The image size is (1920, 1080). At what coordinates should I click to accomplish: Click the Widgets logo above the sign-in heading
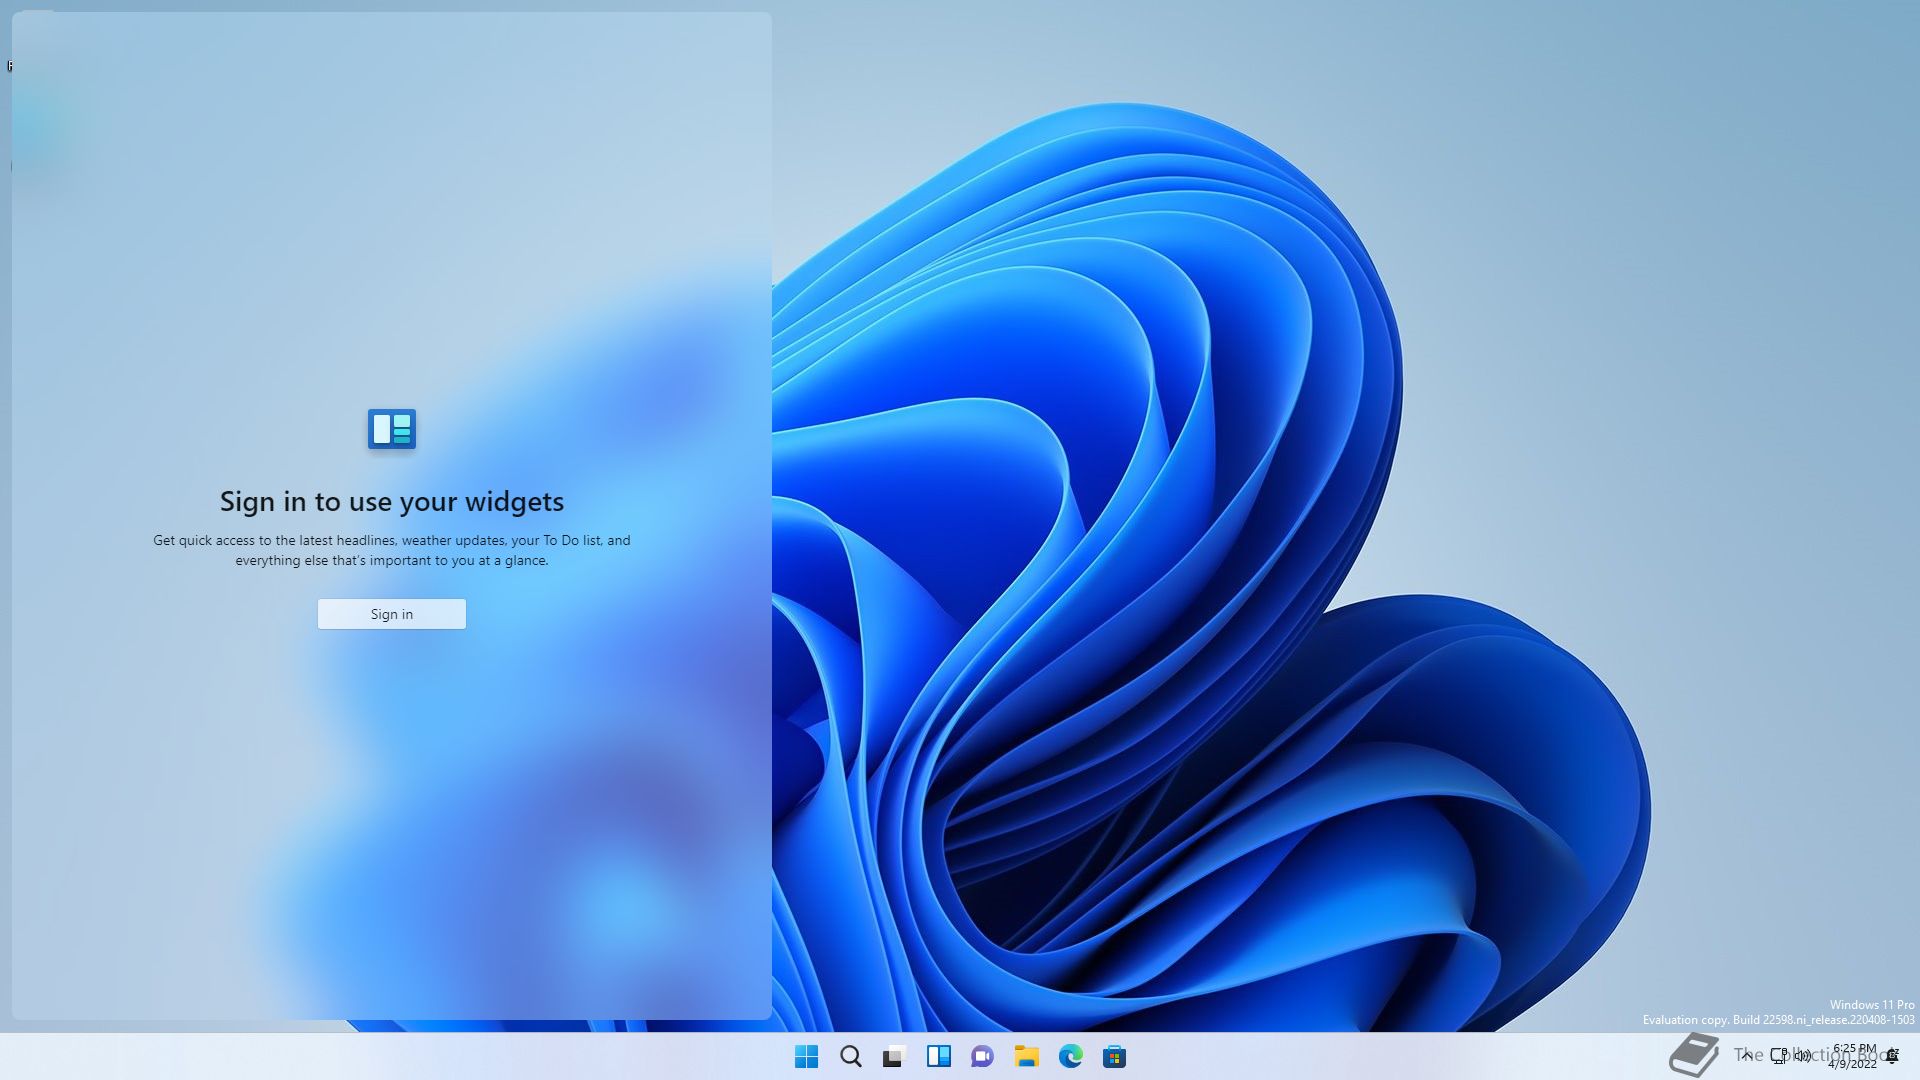392,429
